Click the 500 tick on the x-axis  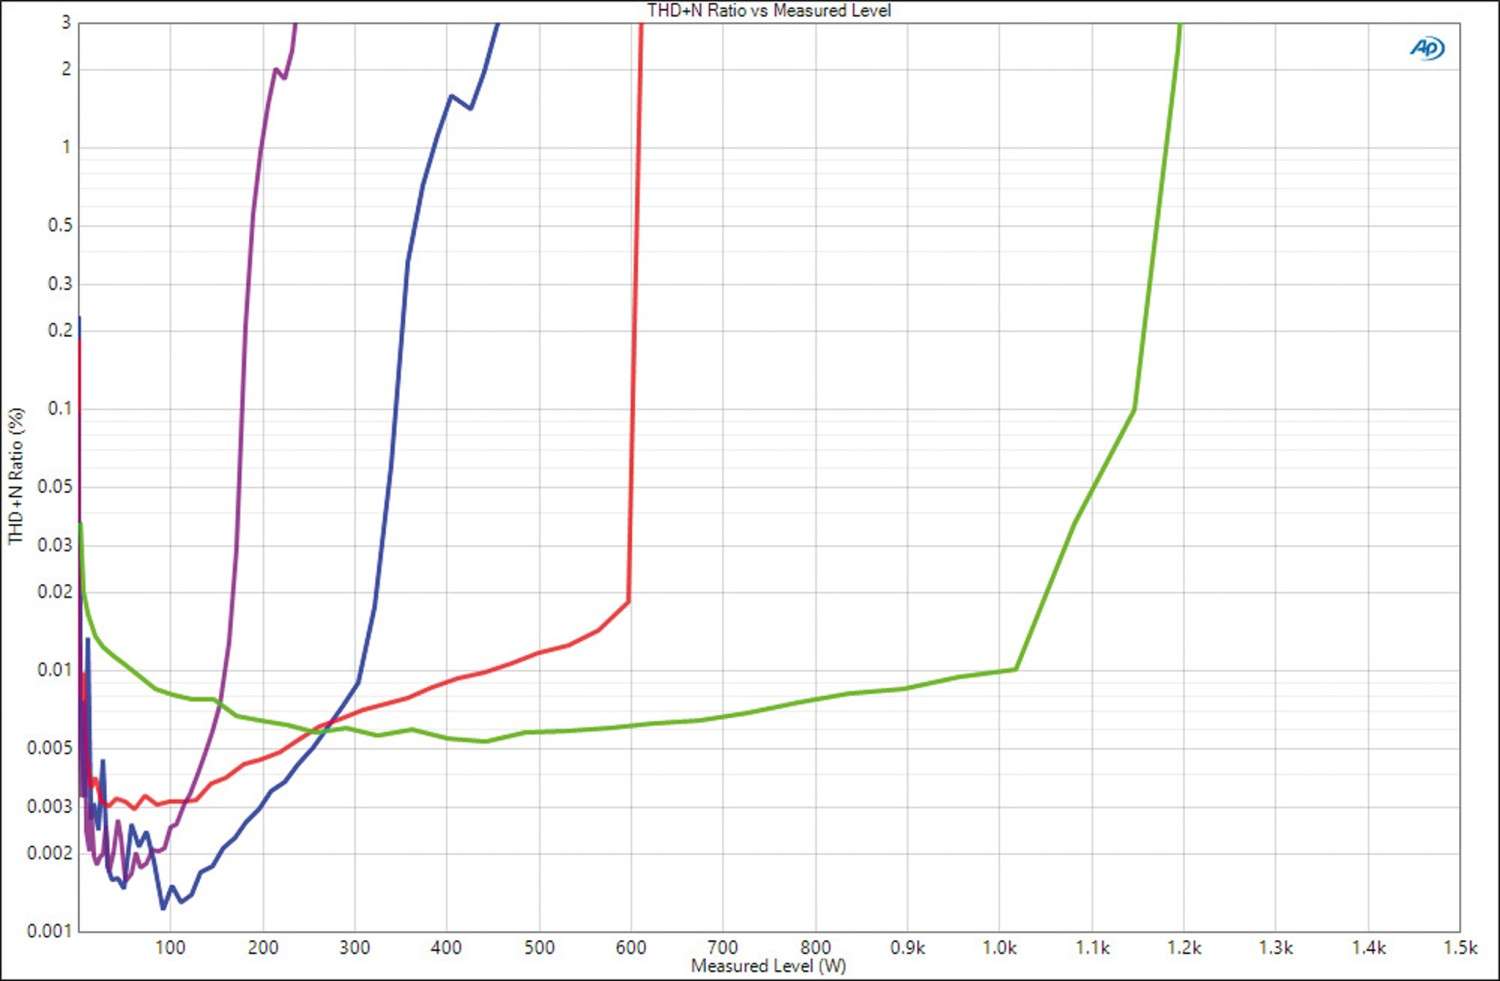click(539, 947)
